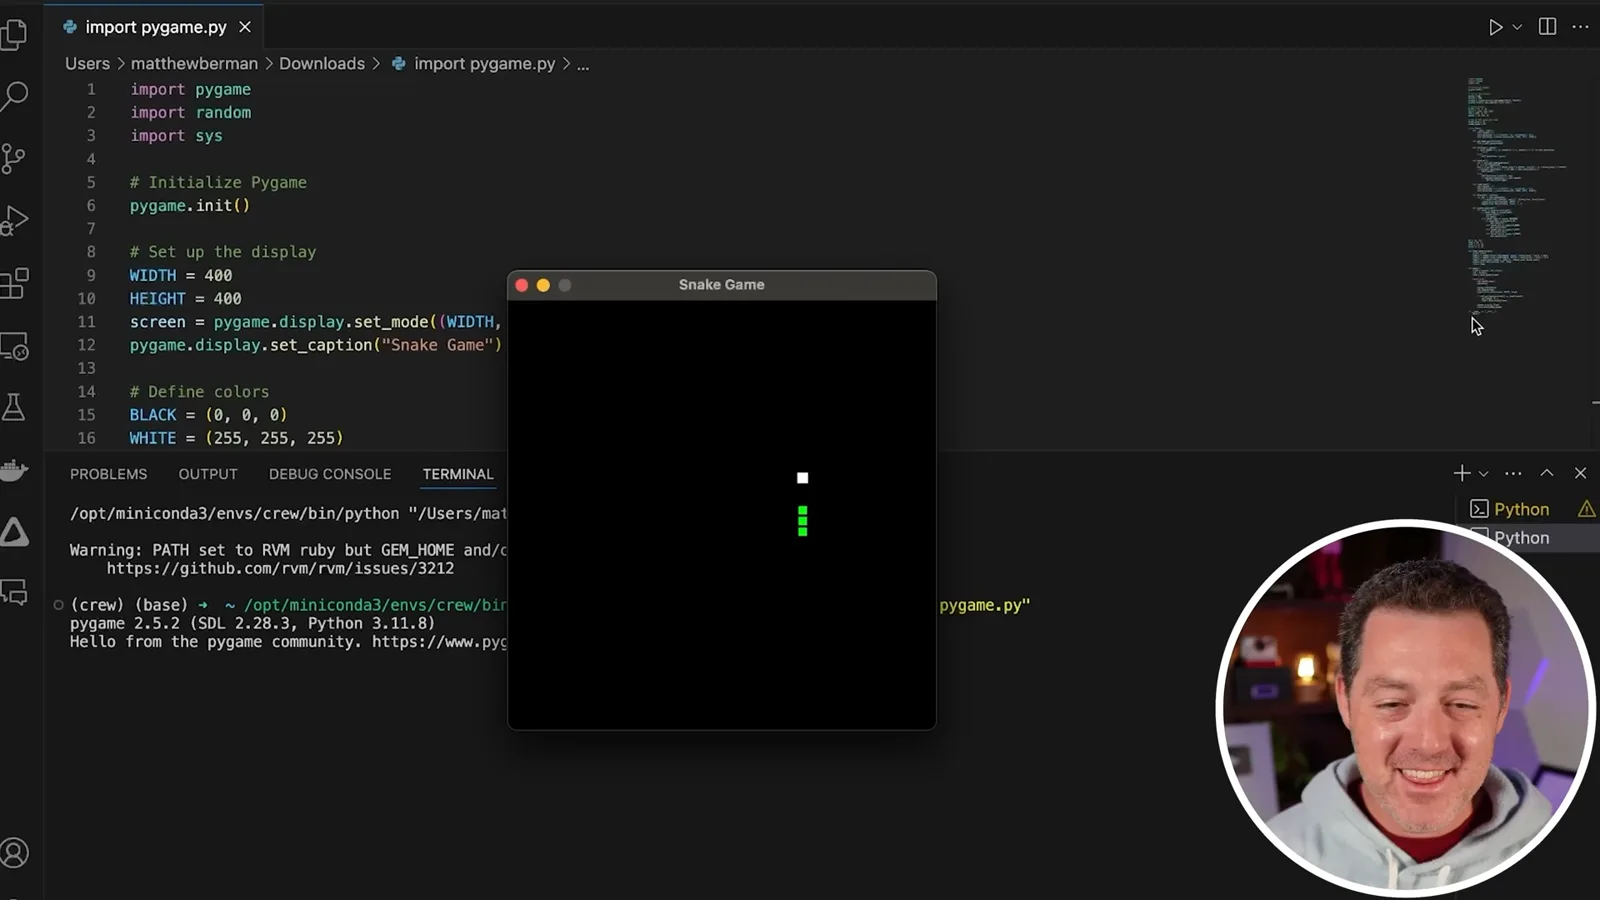1600x900 pixels.
Task: Open editor More Actions ellipsis
Action: (x=1580, y=27)
